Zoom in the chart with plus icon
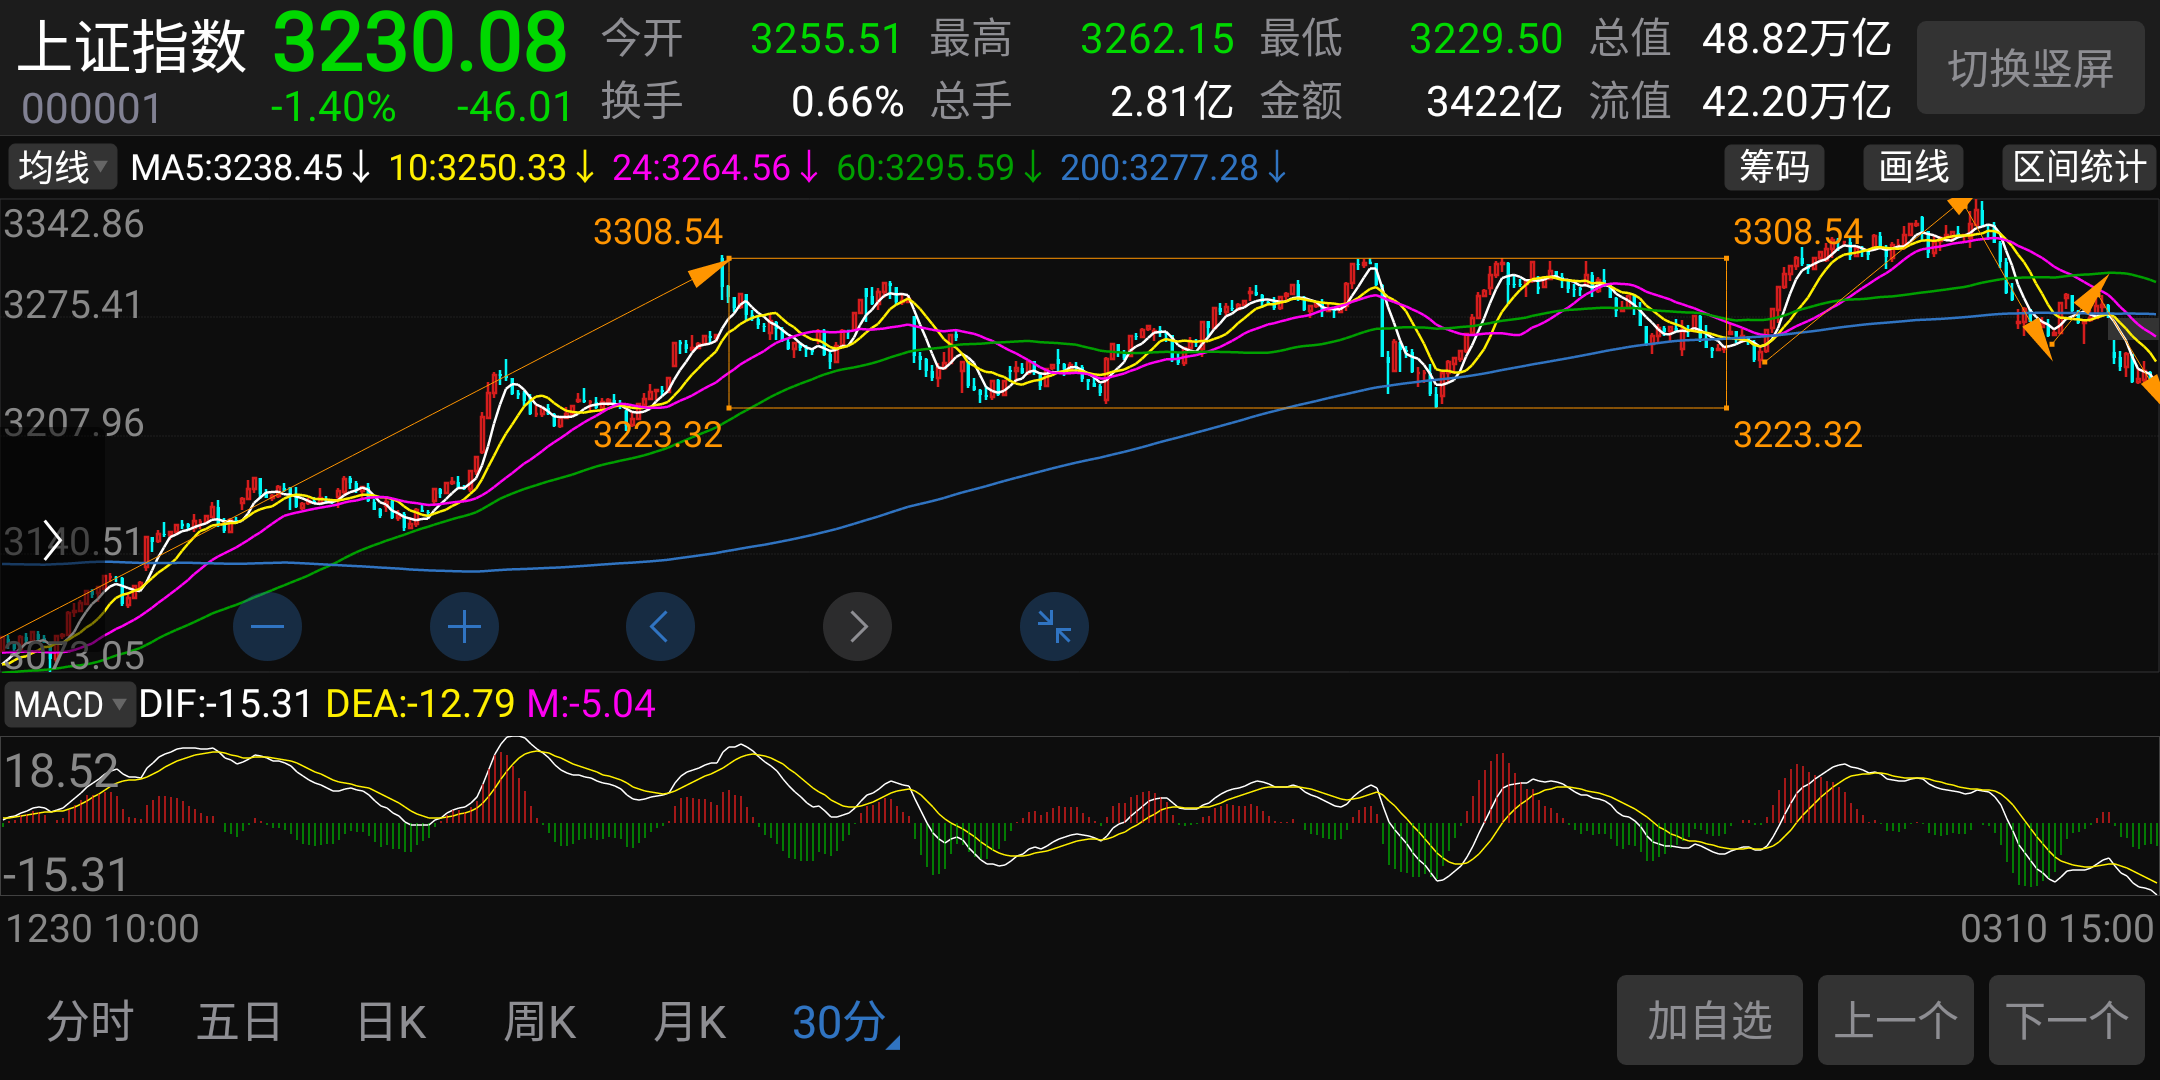This screenshot has height=1080, width=2160. [x=463, y=626]
